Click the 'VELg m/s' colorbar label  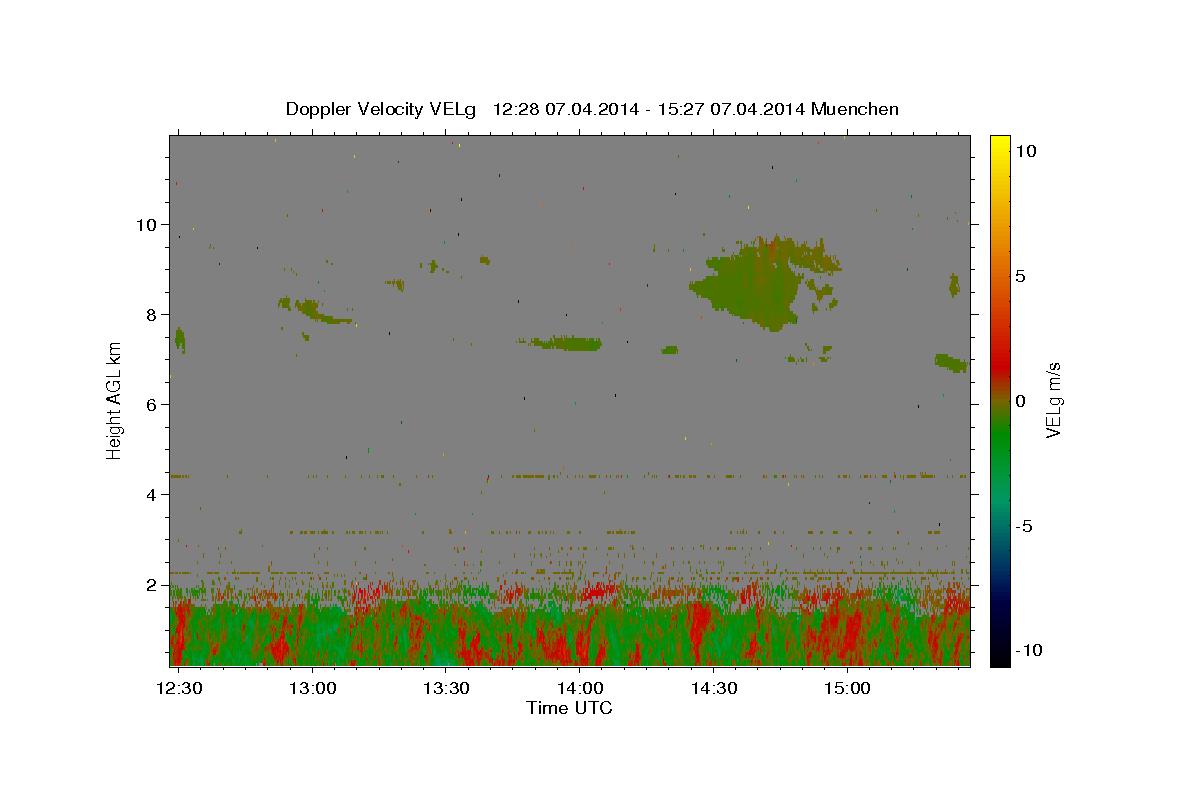[x=1053, y=401]
